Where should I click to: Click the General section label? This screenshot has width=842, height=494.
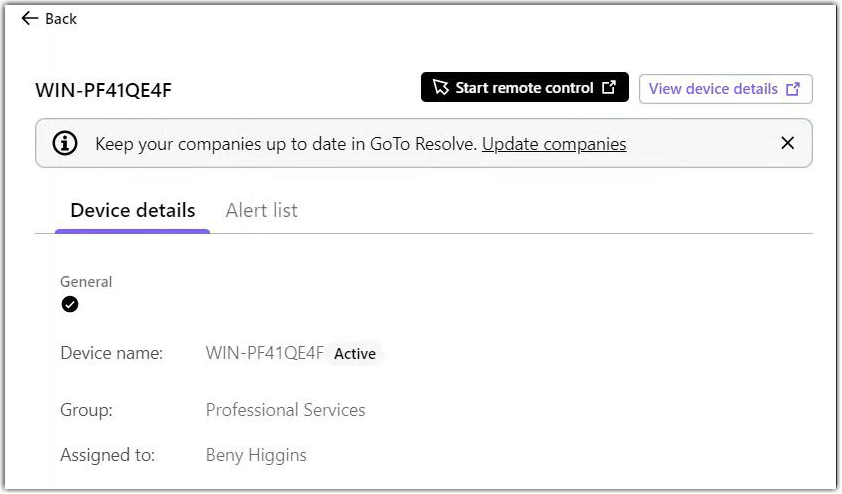coord(86,281)
